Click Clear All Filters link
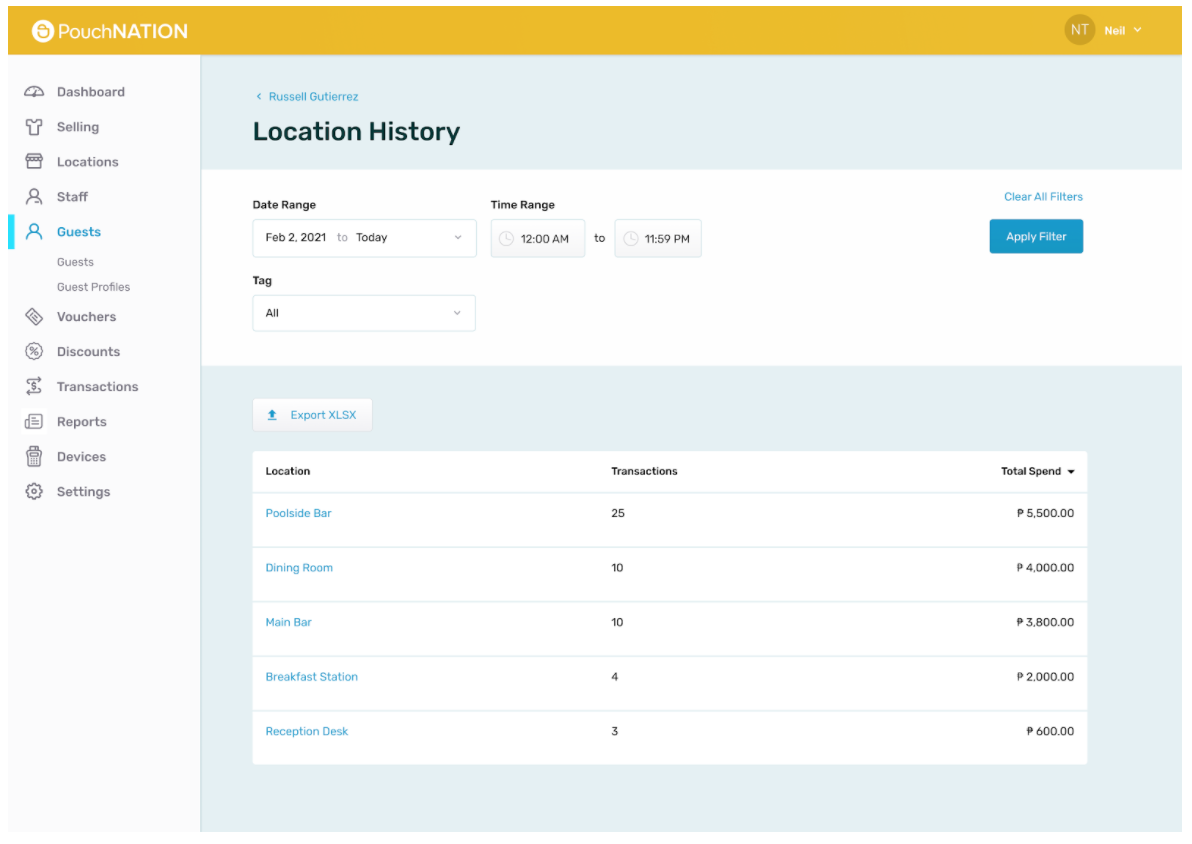 (x=1043, y=197)
